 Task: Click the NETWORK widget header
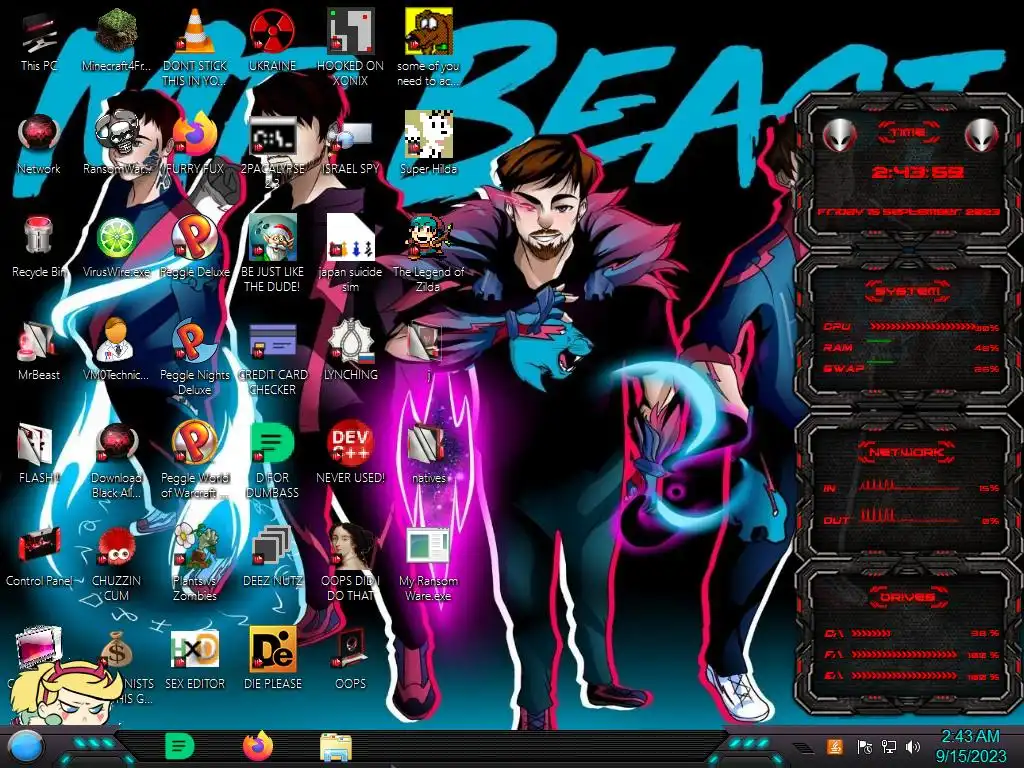(908, 451)
